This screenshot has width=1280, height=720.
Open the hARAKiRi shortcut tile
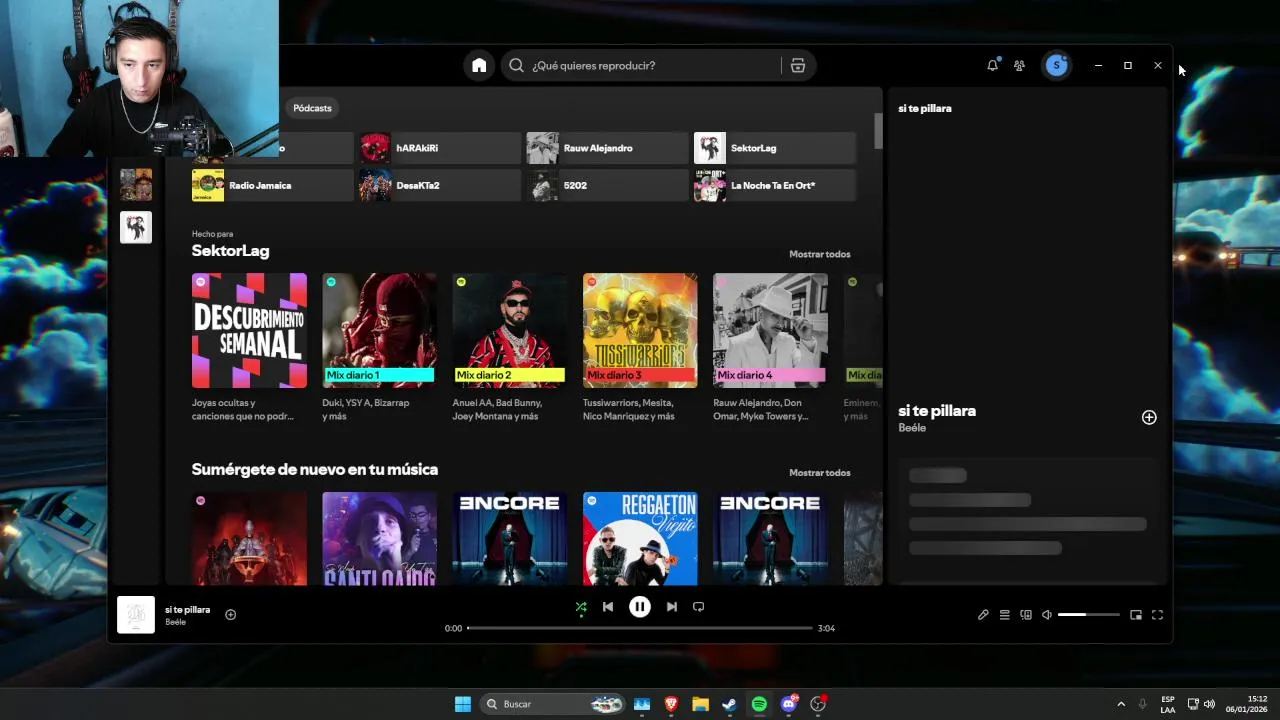[x=440, y=148]
